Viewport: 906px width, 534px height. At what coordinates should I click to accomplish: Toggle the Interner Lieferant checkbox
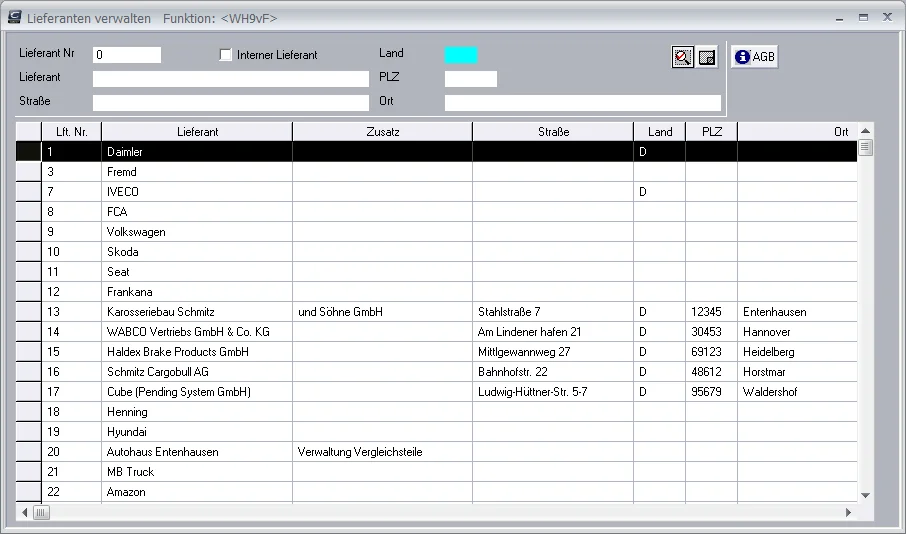[x=226, y=55]
